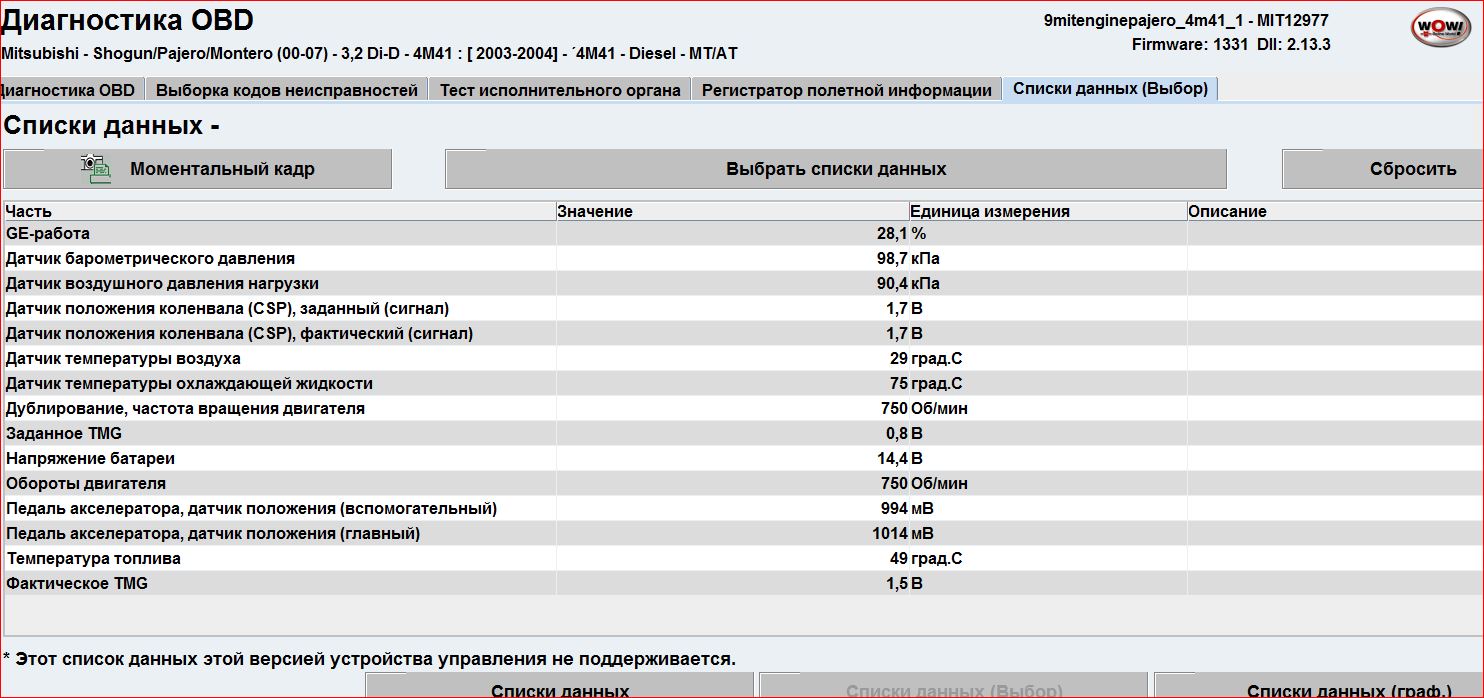Go to Тест исполнительного органа tab

point(560,90)
